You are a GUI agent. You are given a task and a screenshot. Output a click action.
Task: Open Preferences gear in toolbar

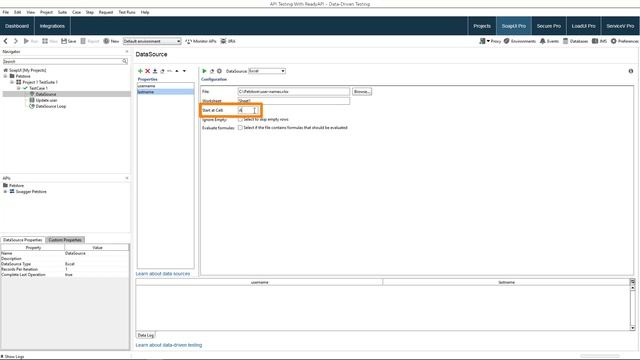625,41
